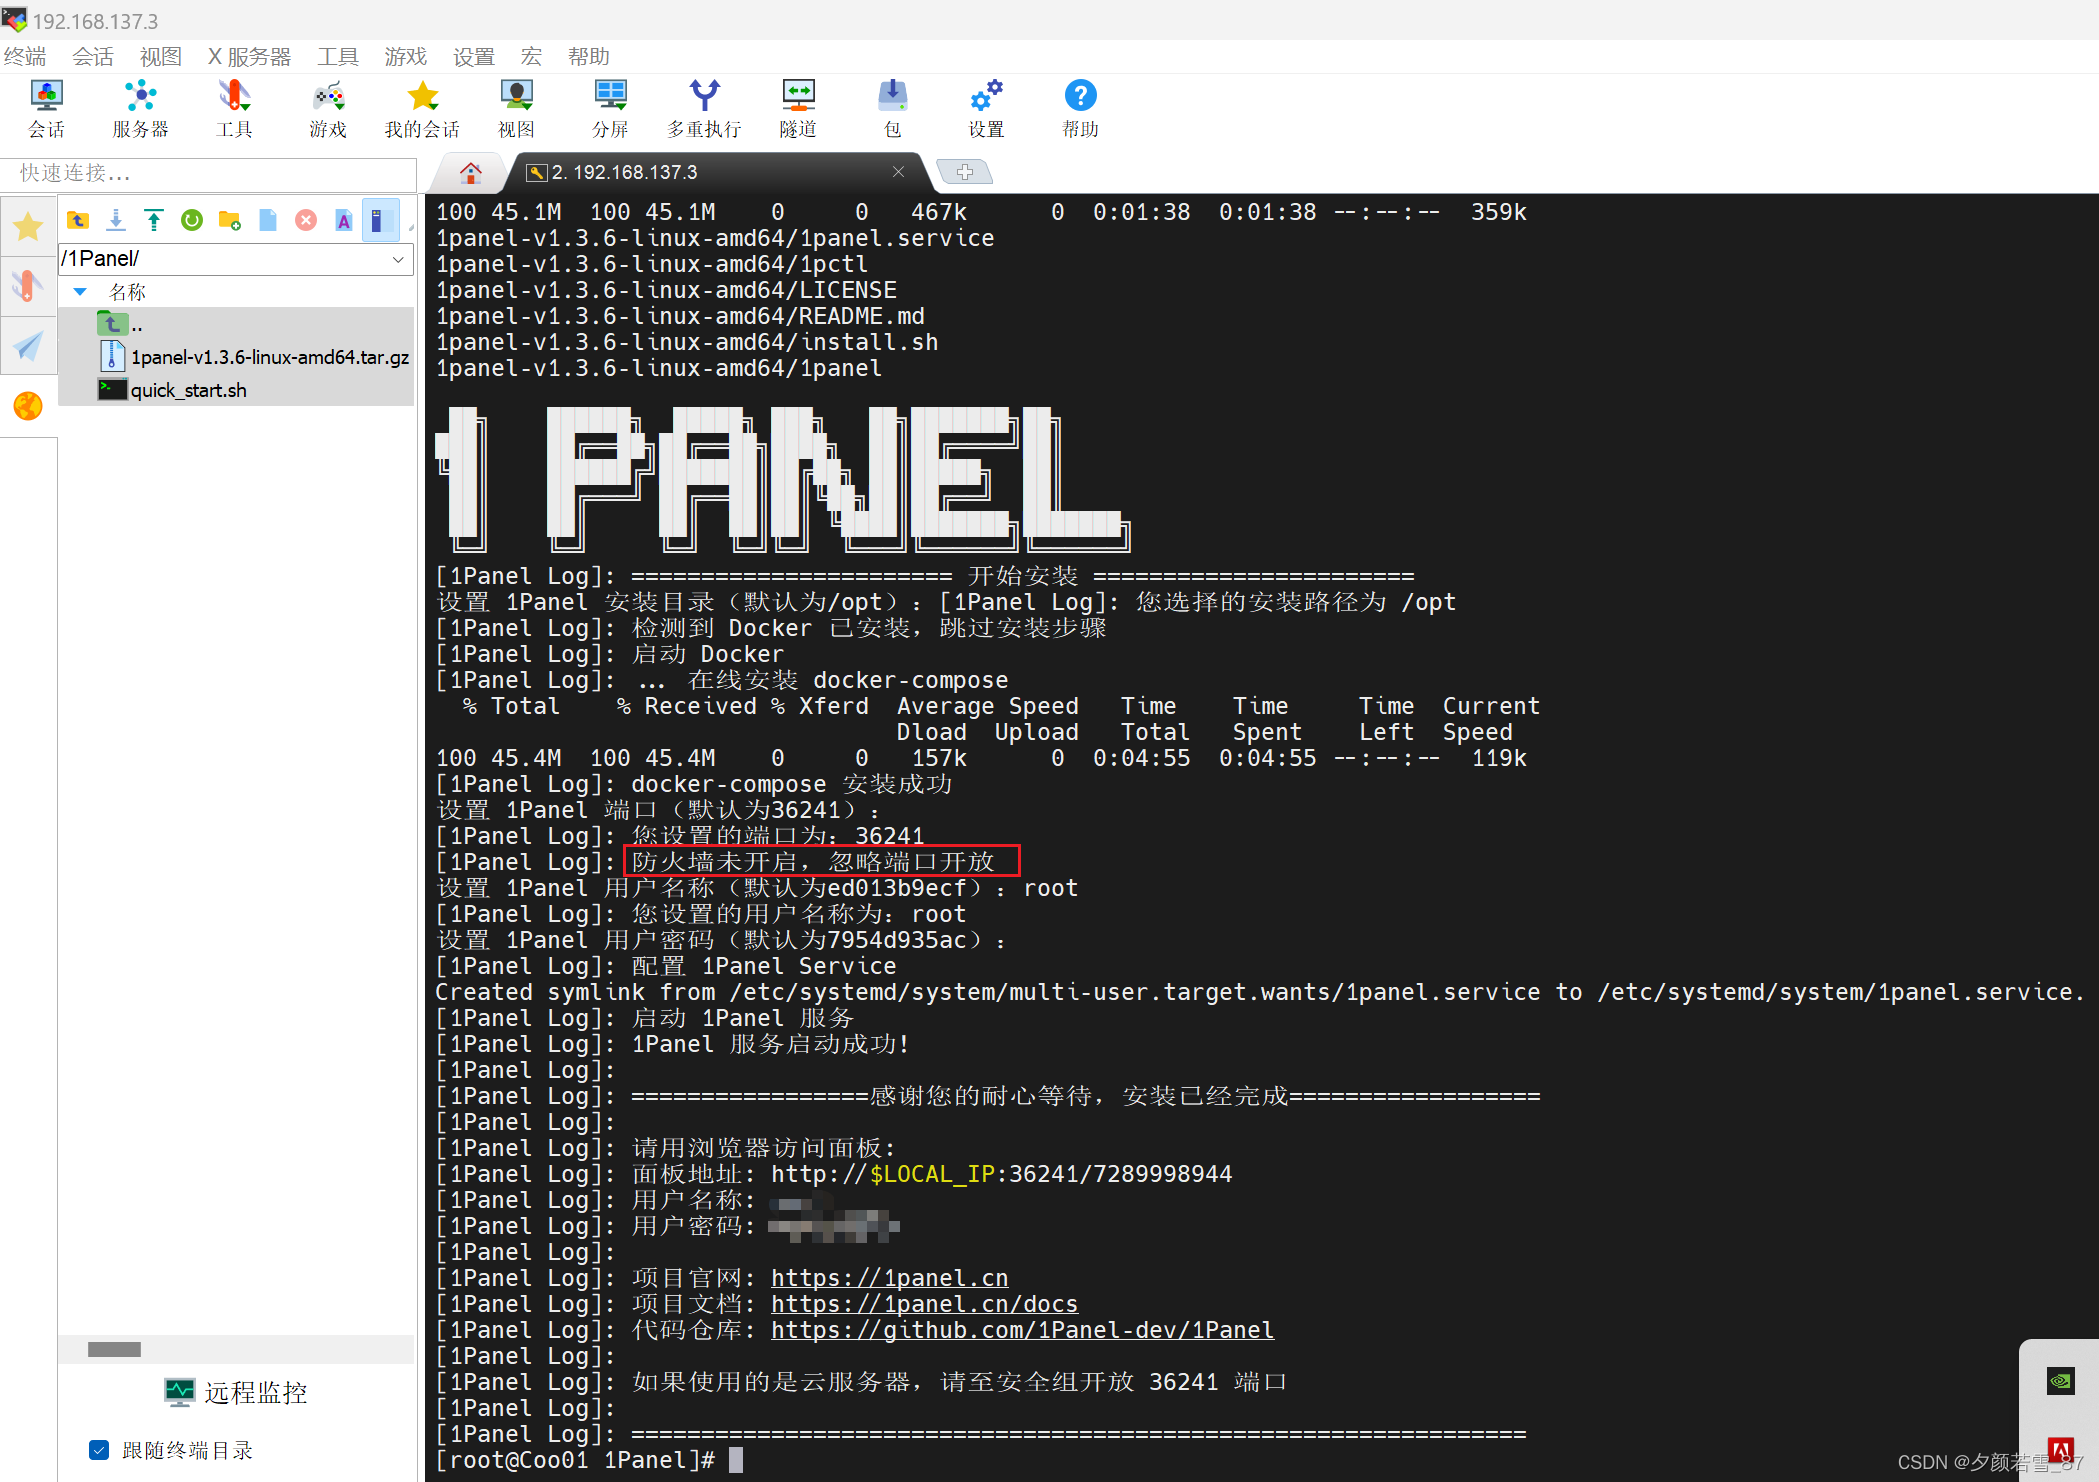Click the SFTP panel horizontal scrollbar
The width and height of the screenshot is (2099, 1482).
[x=115, y=1349]
